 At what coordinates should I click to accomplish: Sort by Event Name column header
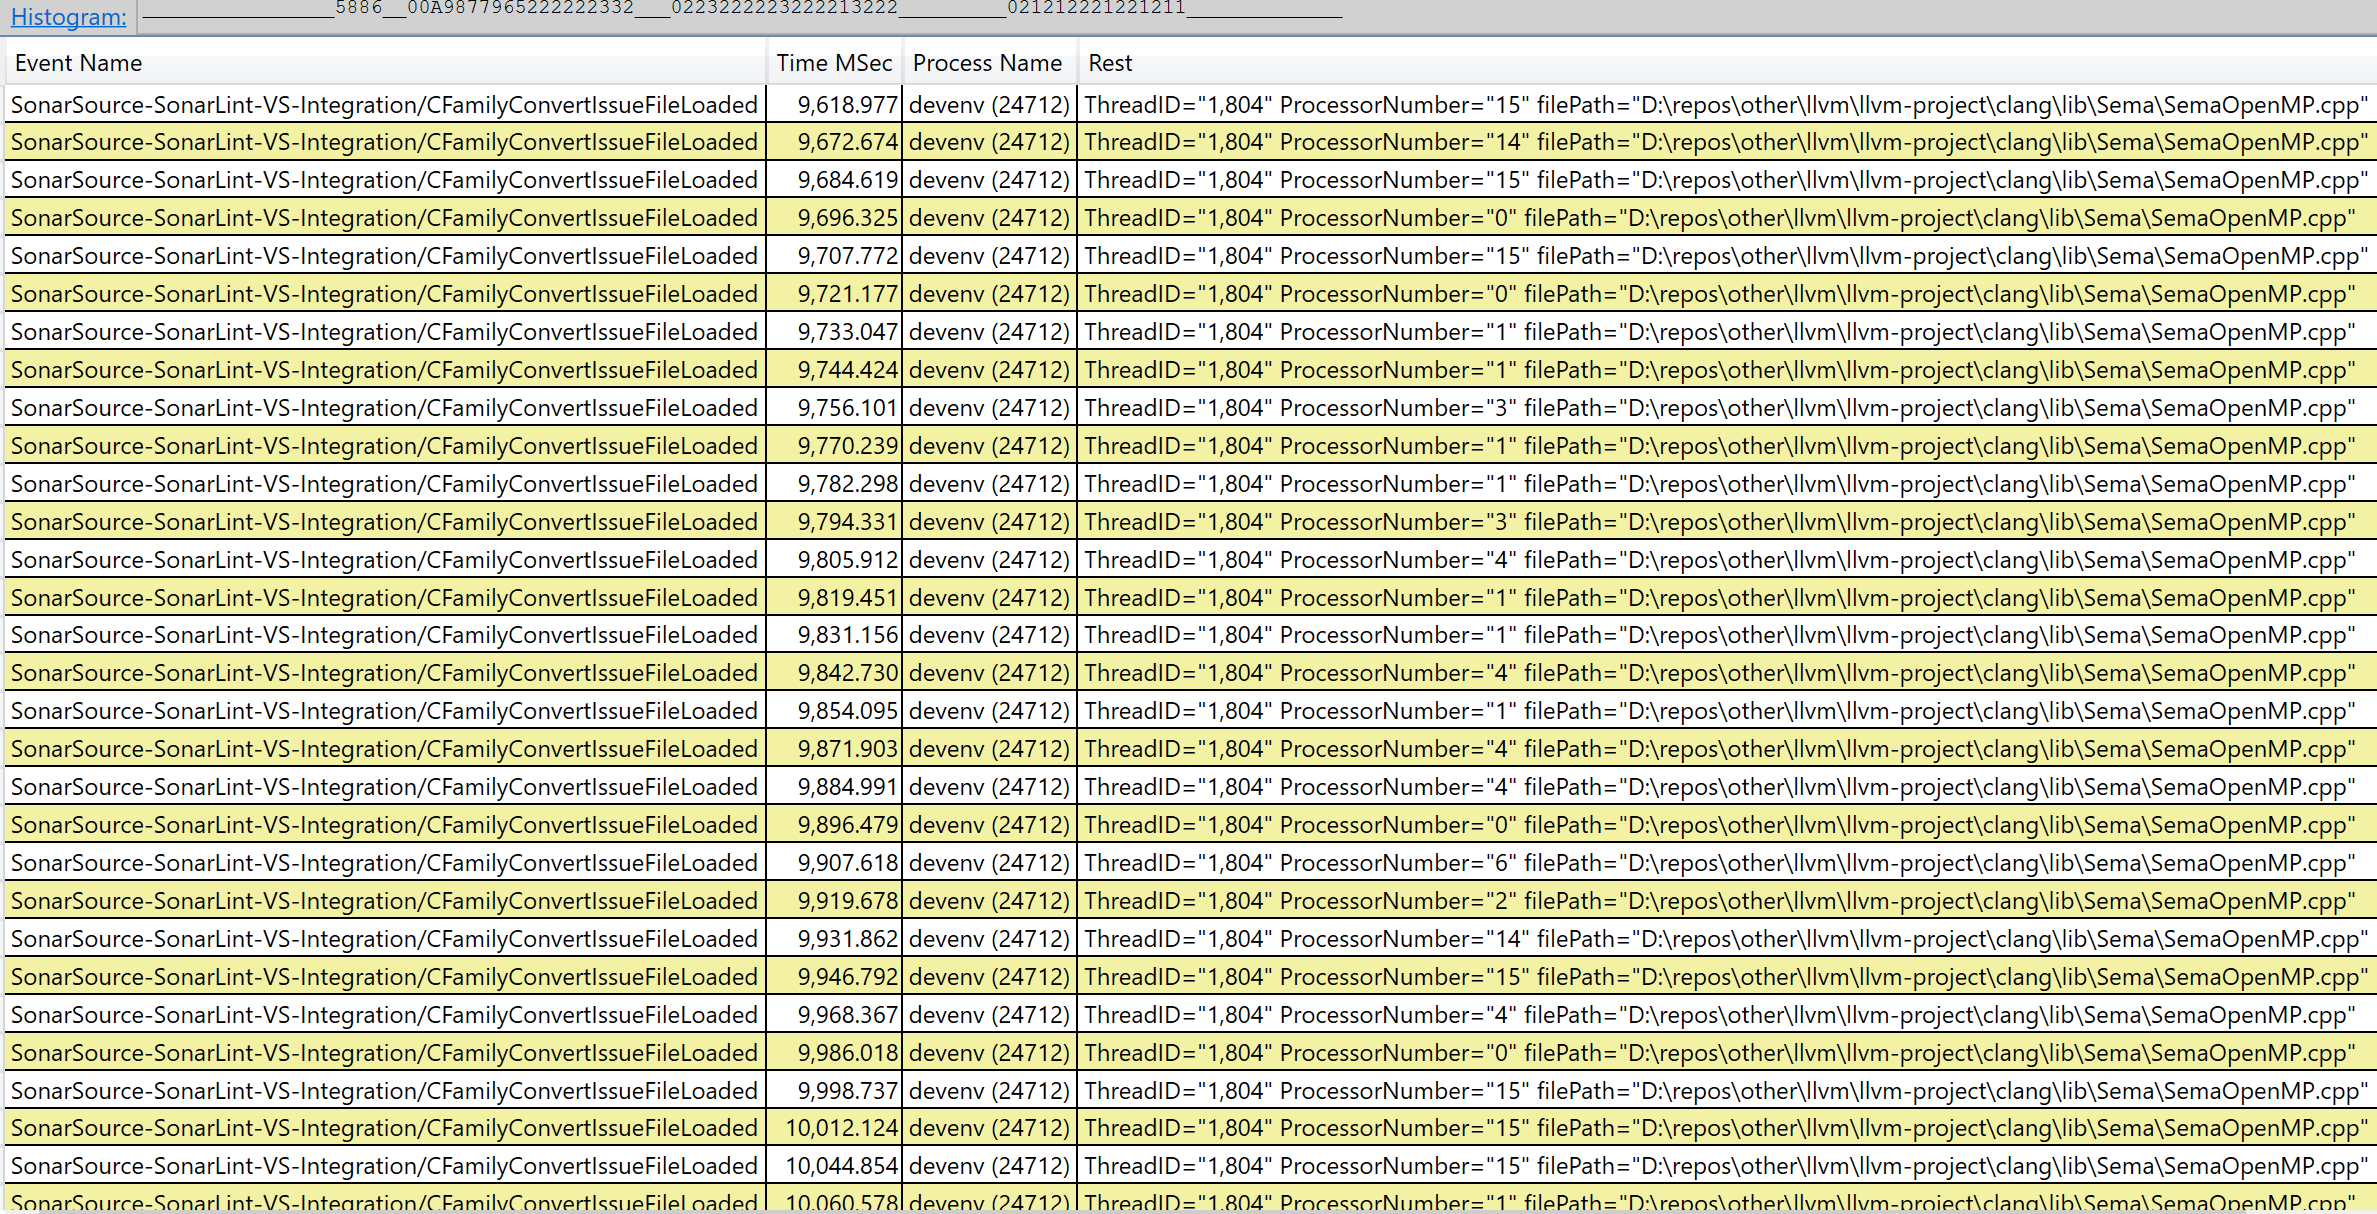pos(78,63)
